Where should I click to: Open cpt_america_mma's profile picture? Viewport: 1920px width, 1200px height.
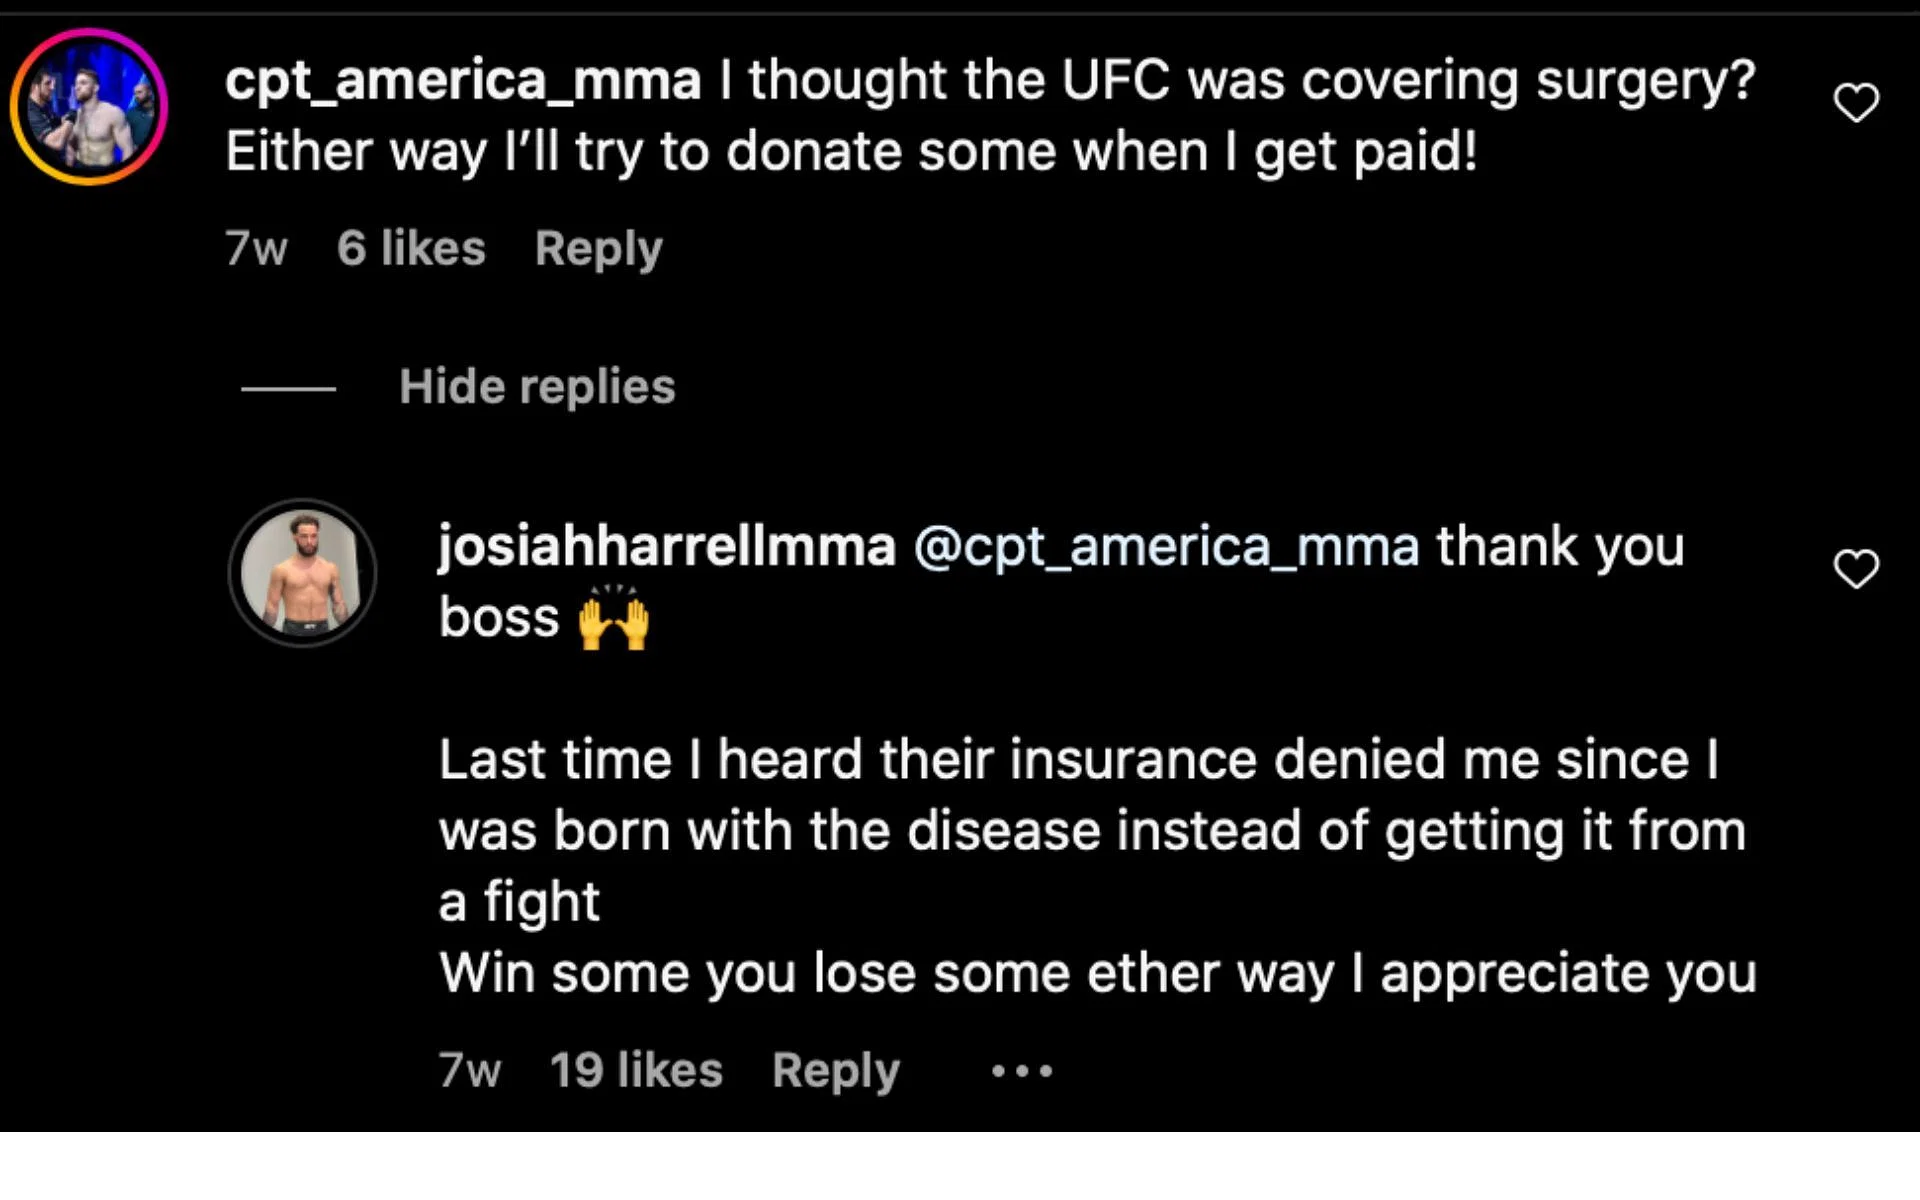point(89,107)
